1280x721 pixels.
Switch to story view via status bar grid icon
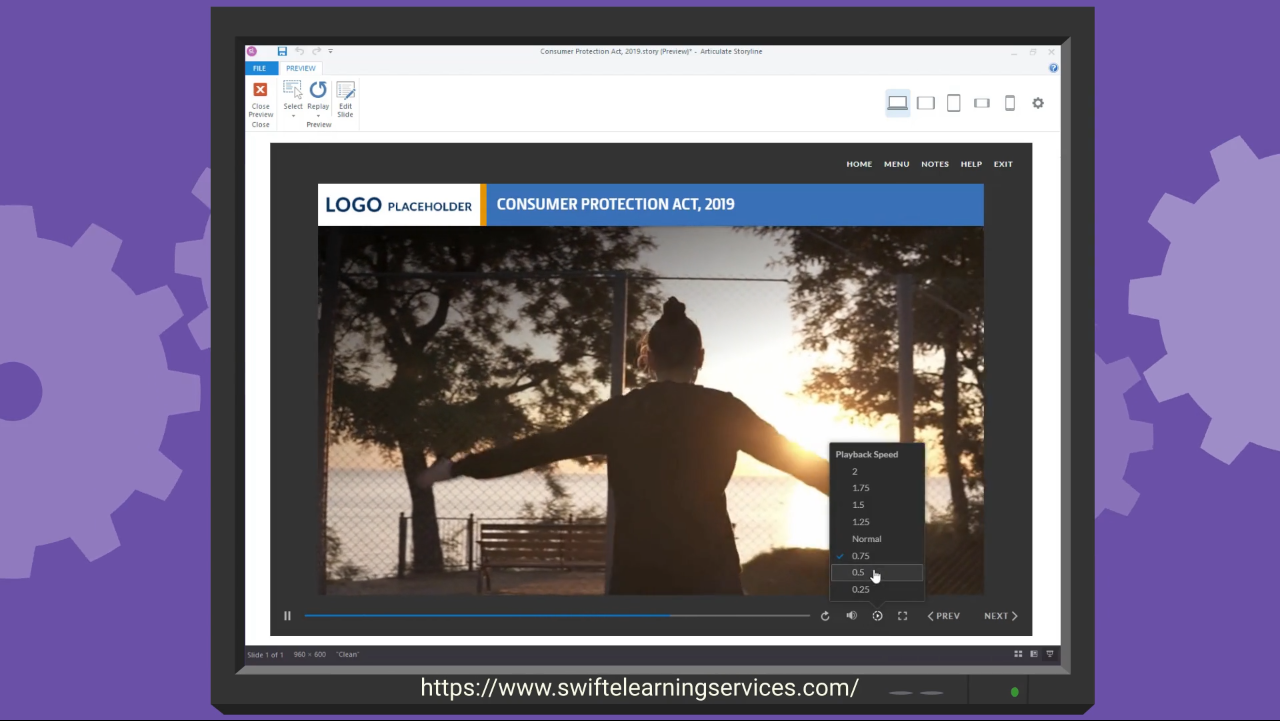coord(1018,654)
